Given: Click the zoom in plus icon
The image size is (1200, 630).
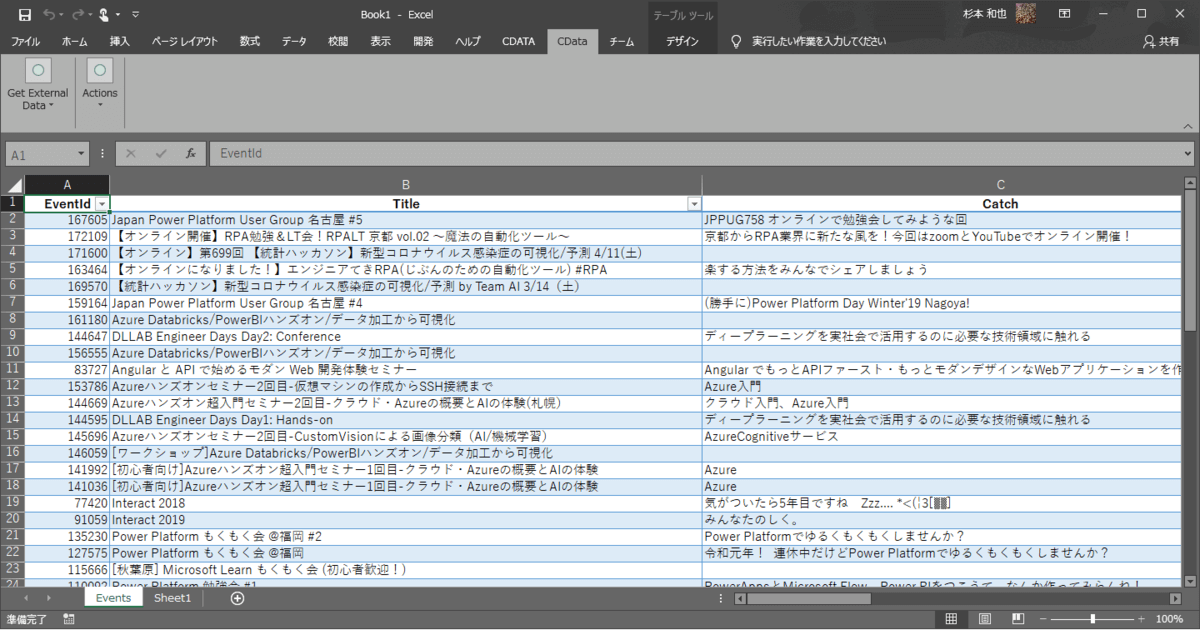Looking at the screenshot, I should (x=1142, y=619).
